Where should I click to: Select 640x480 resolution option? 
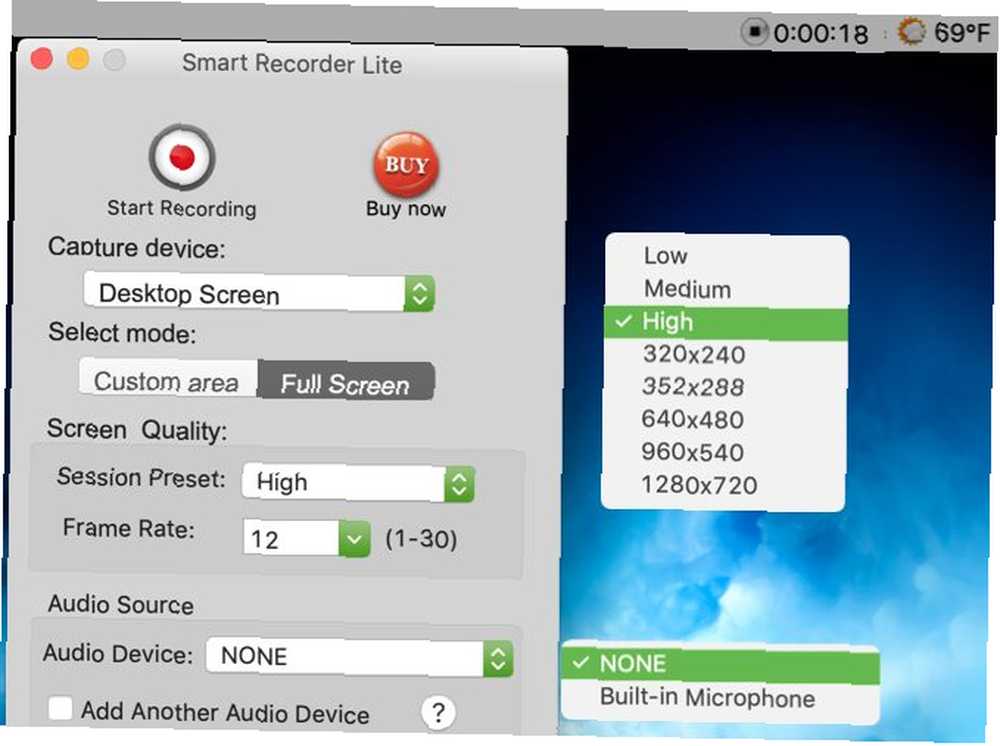(x=724, y=420)
